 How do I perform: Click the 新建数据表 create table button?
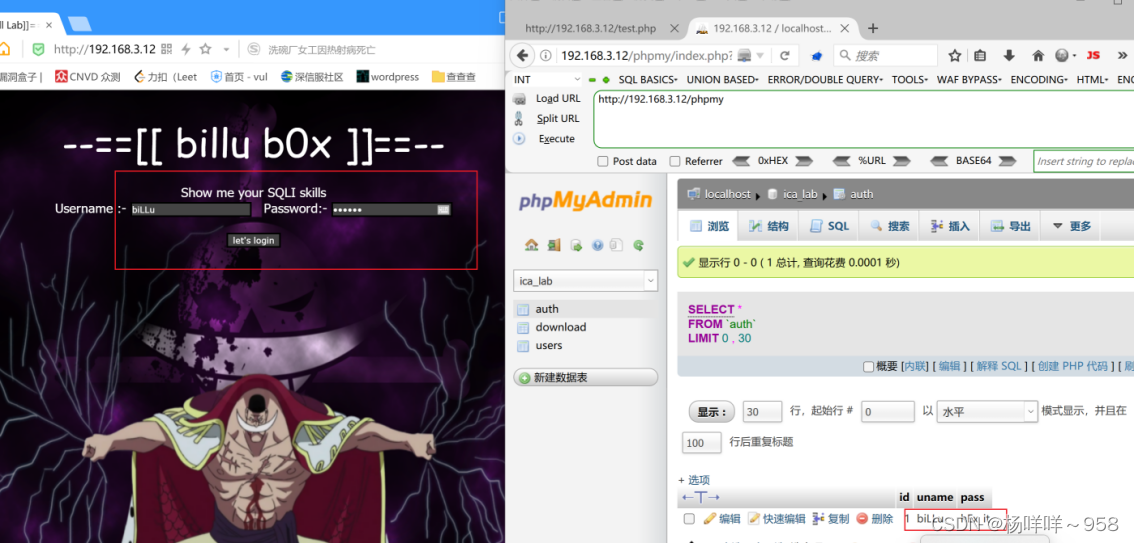tap(586, 377)
